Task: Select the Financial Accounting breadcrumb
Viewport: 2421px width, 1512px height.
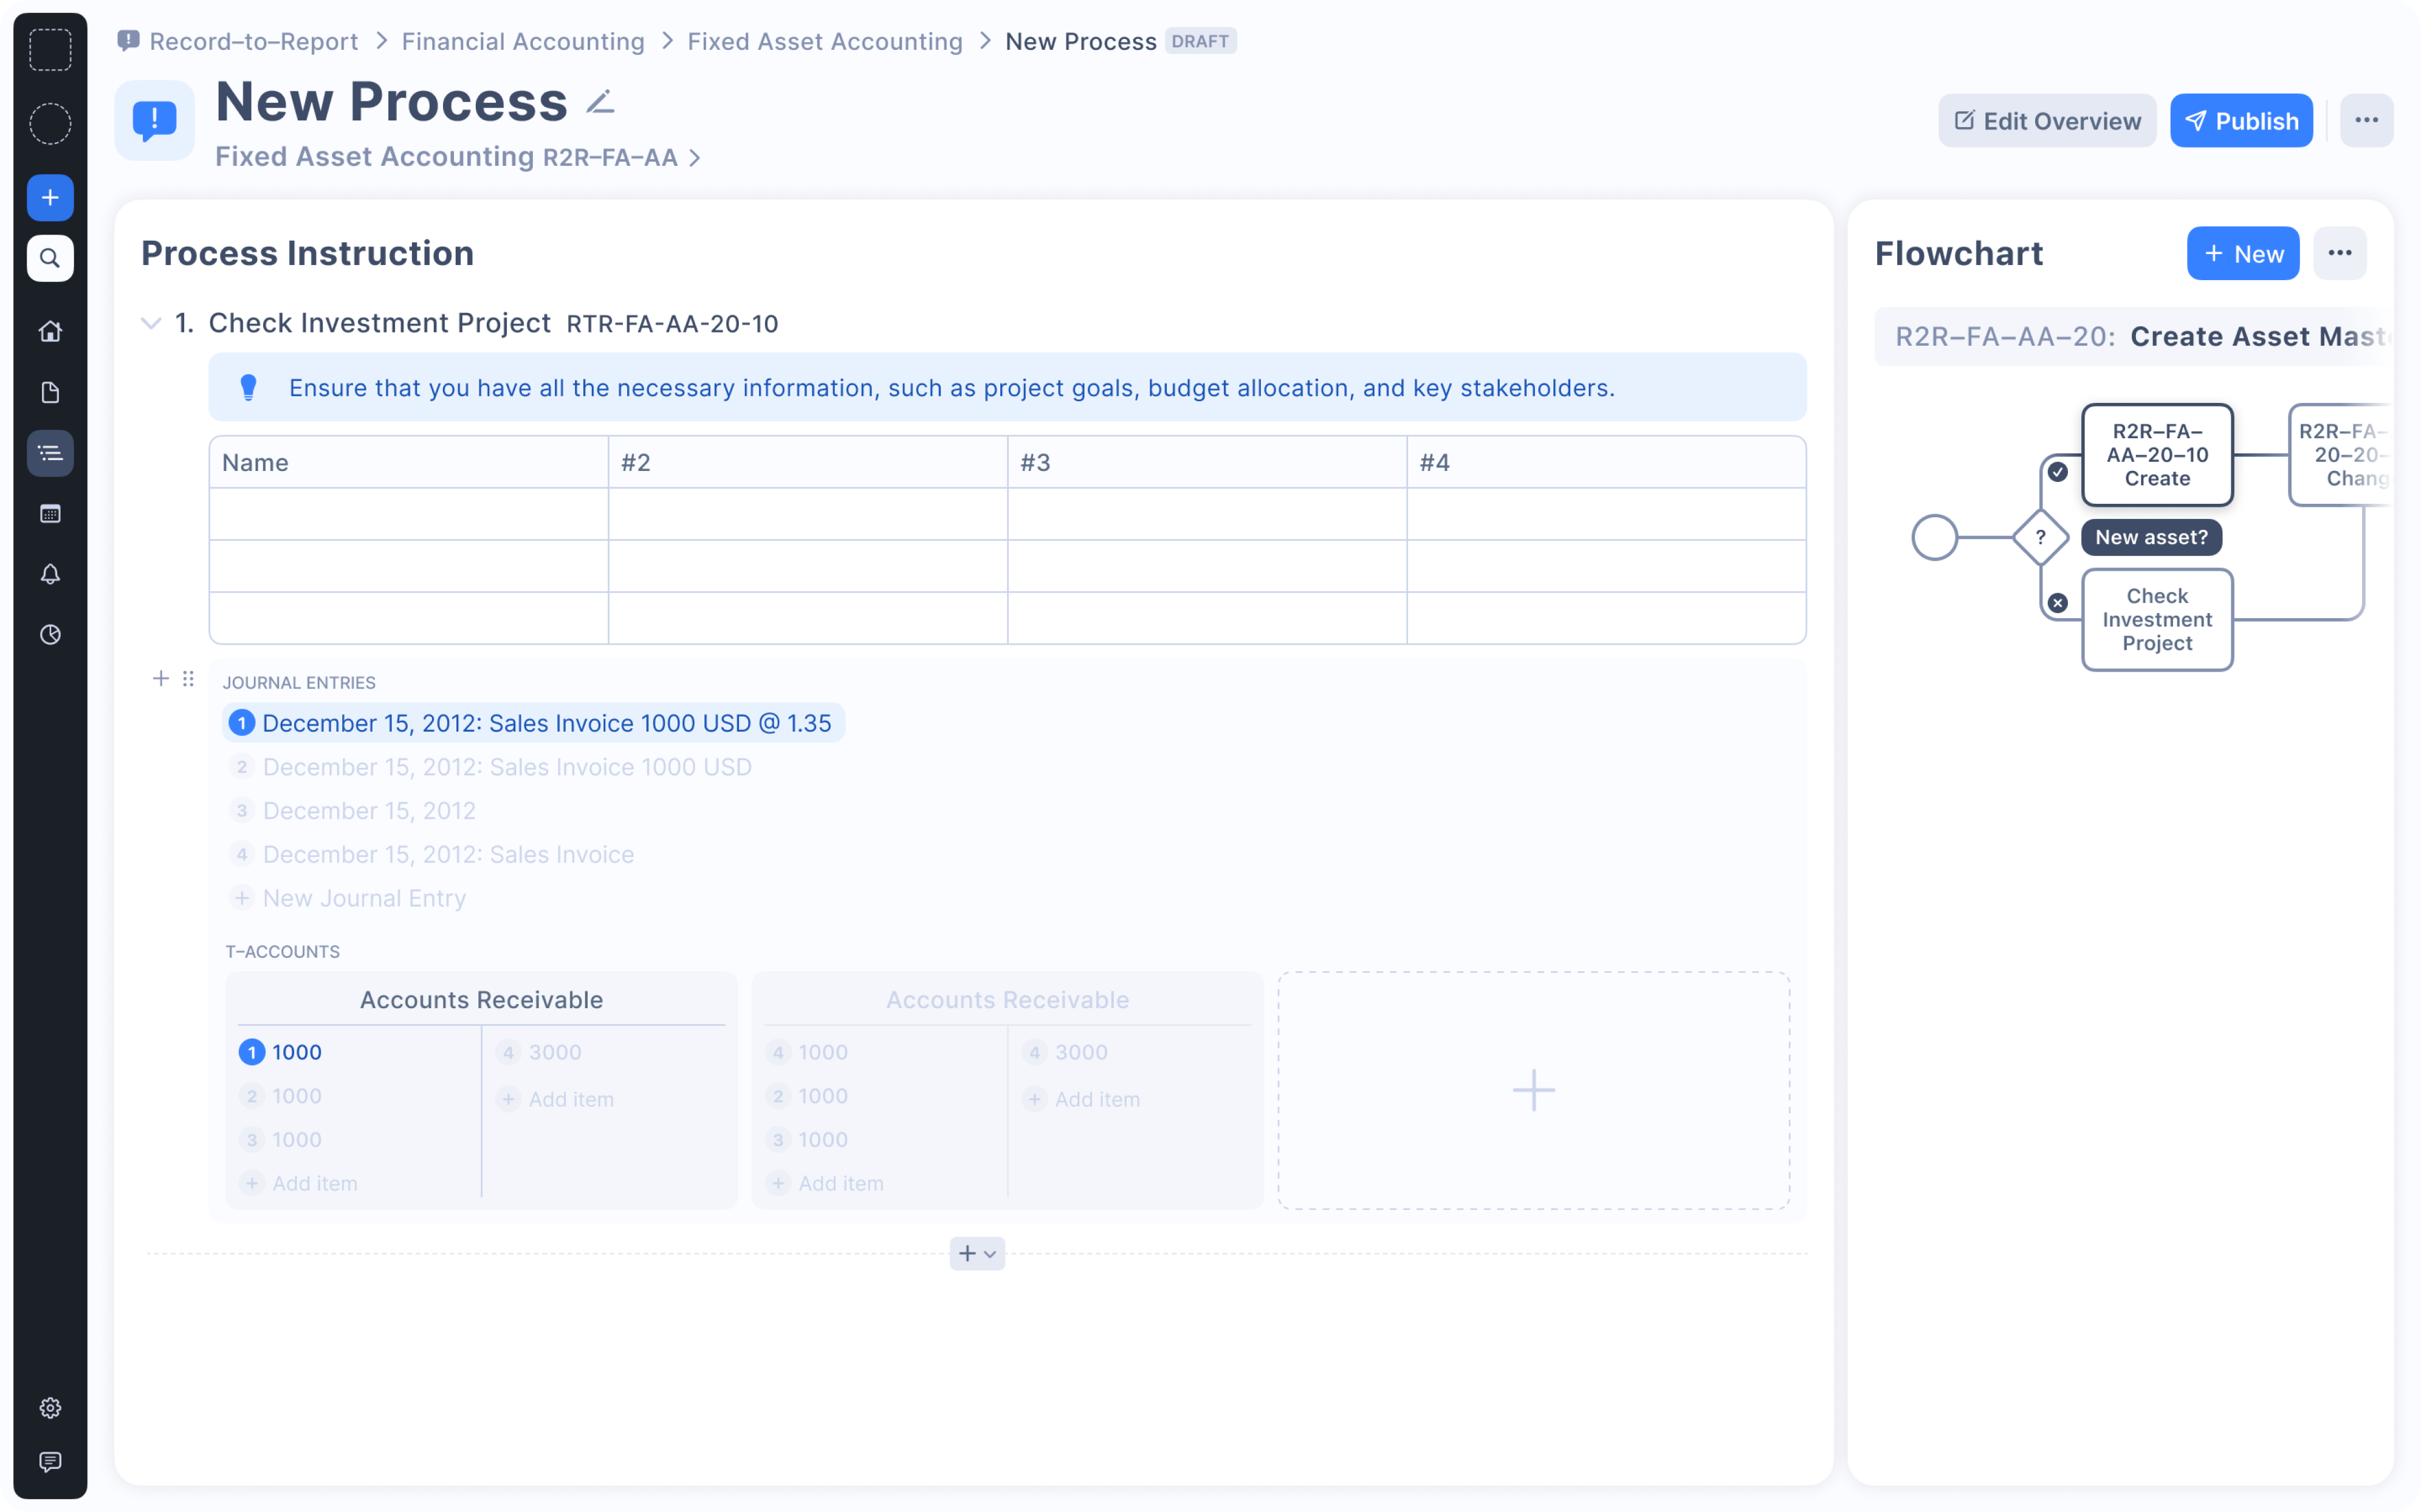Action: tap(522, 41)
